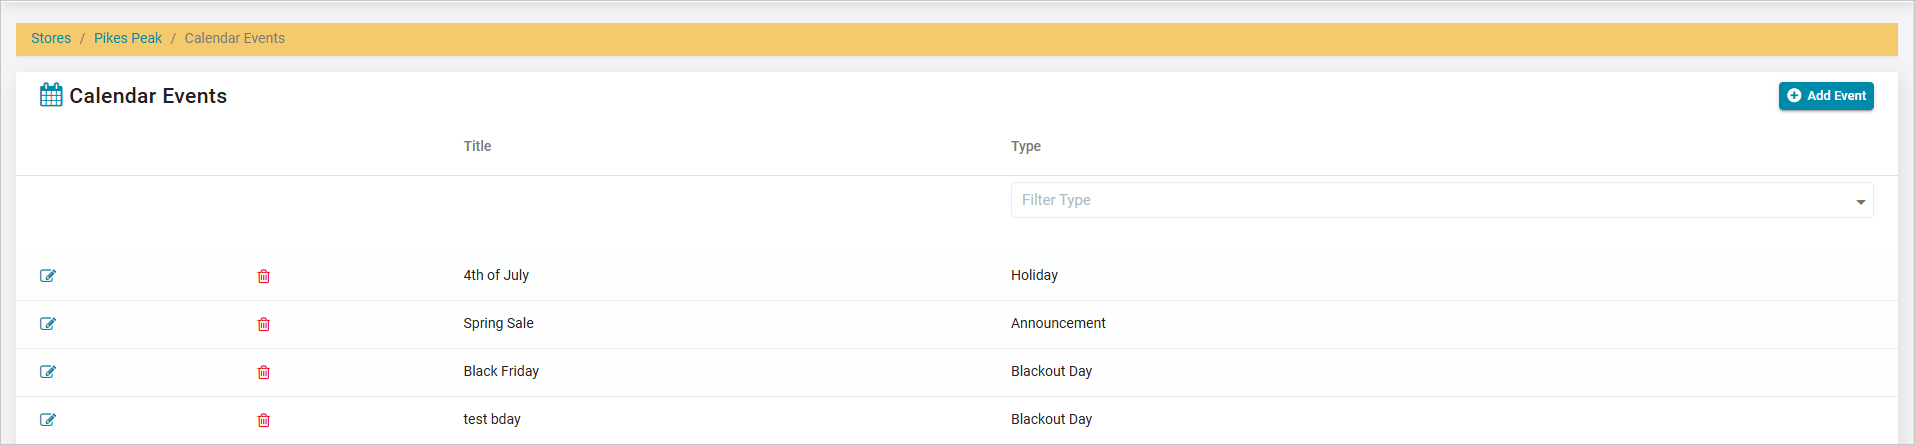The image size is (1915, 445).
Task: Go to Stores breadcrumb link
Action: [51, 38]
